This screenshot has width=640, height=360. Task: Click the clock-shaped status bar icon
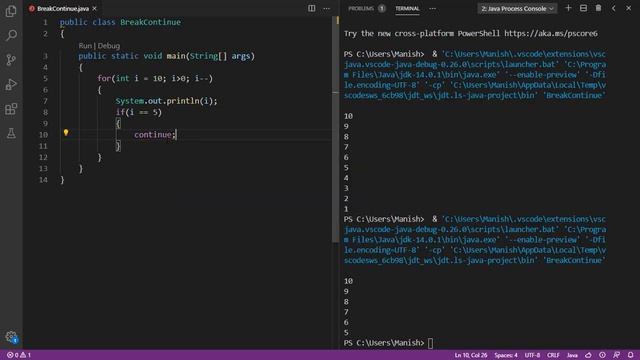[x=602, y=355]
